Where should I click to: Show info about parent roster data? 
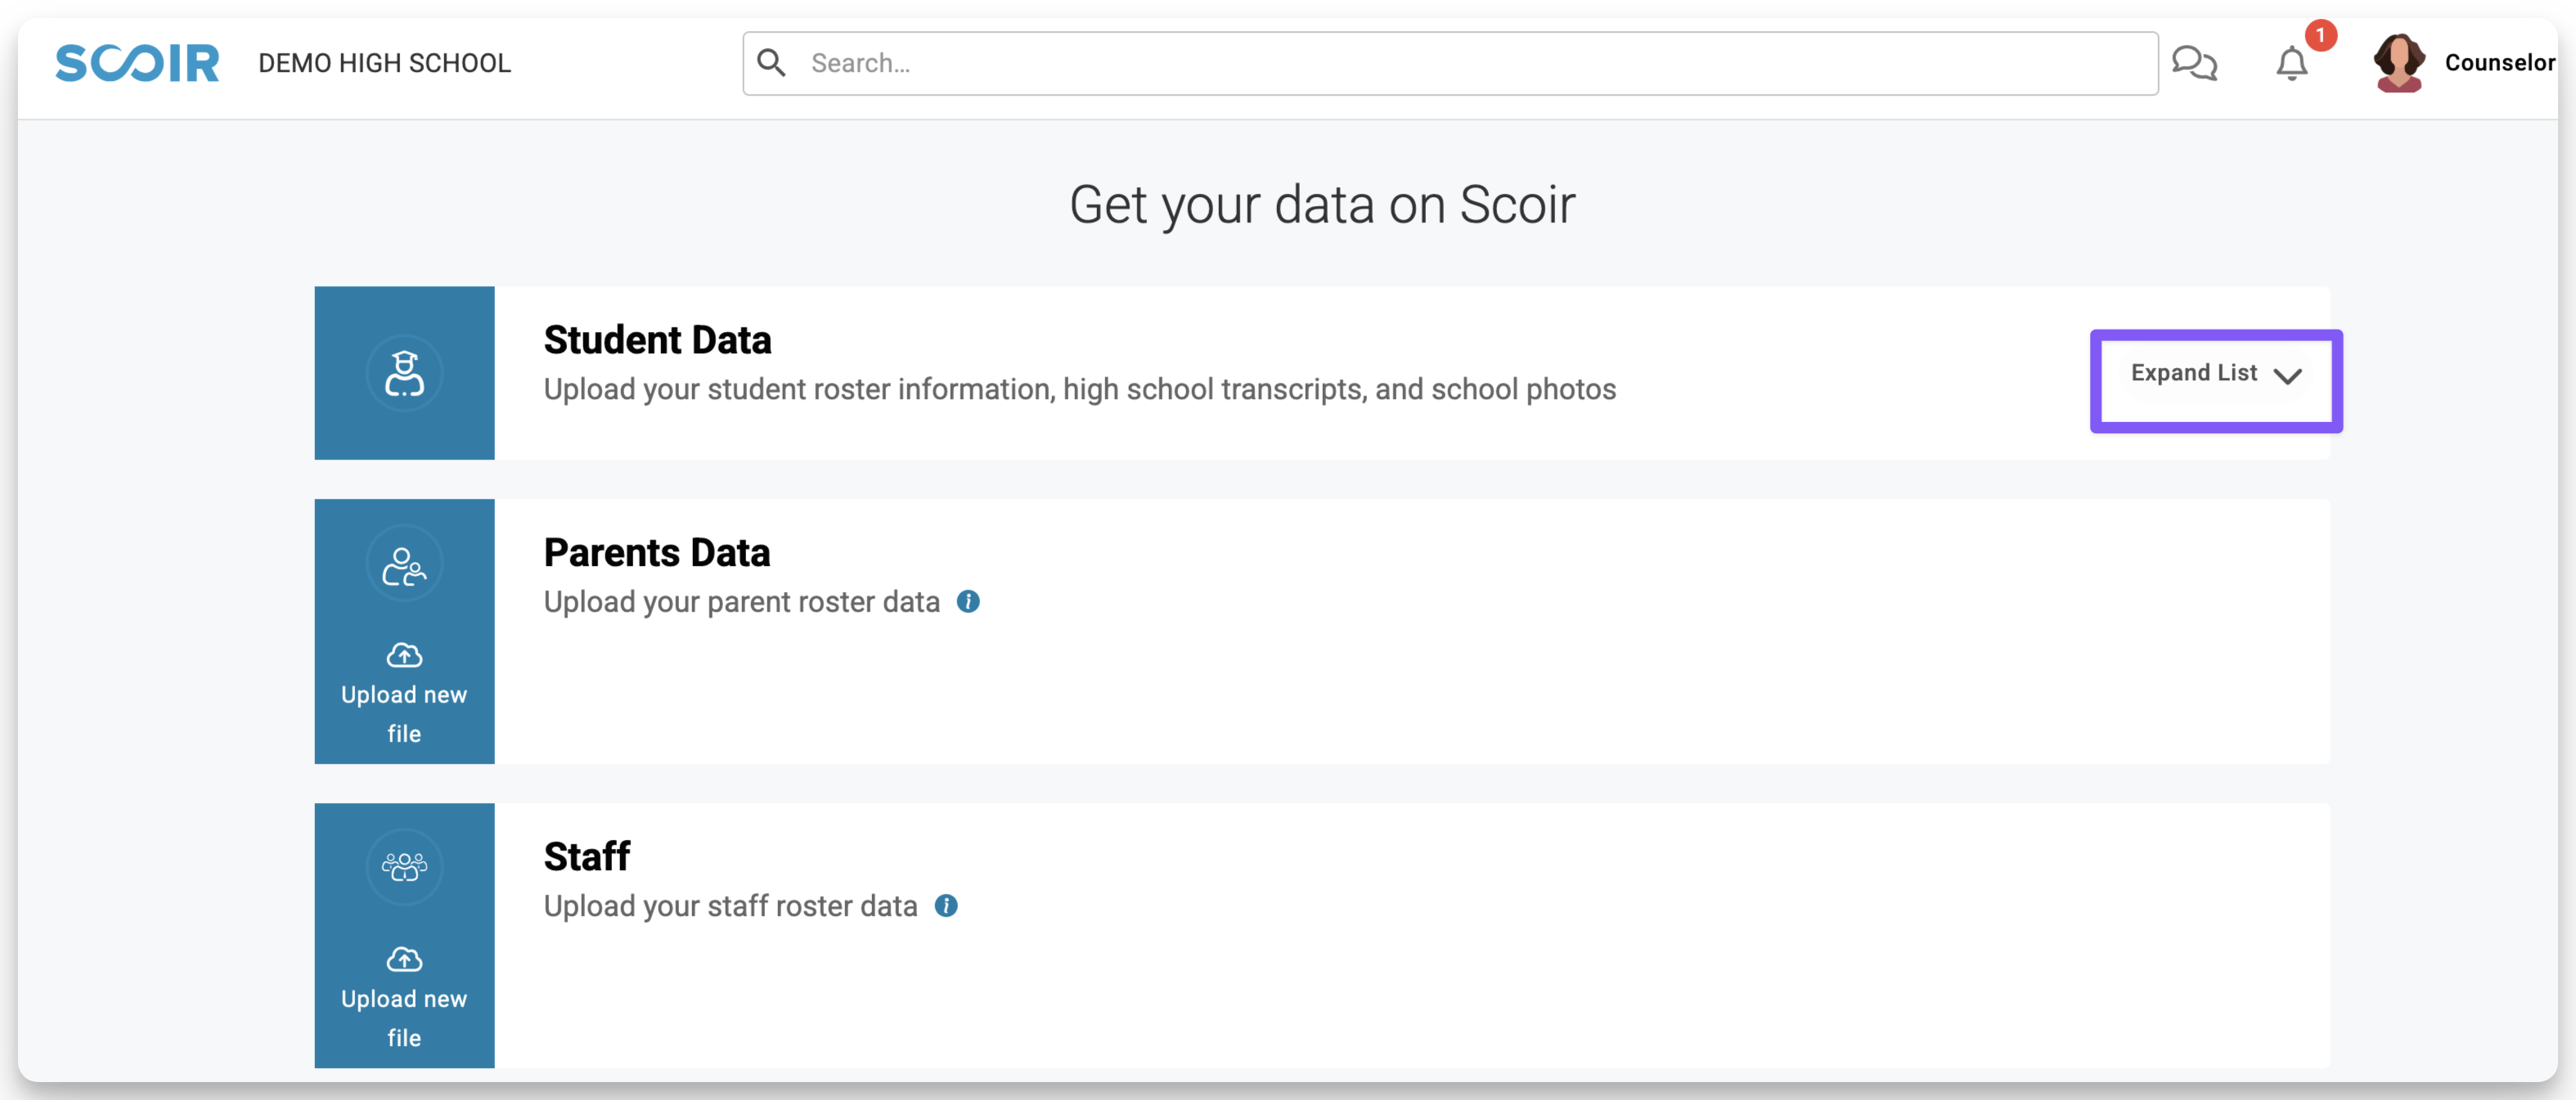968,601
